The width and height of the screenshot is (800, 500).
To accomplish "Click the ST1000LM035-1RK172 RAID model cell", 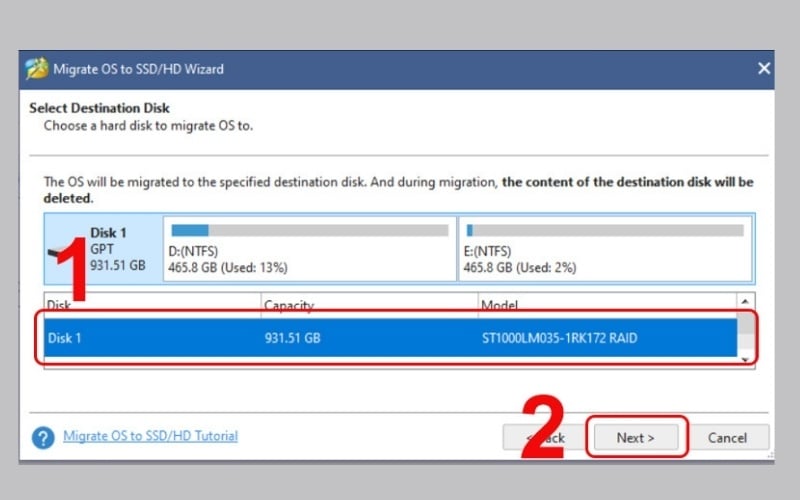I will coord(559,338).
